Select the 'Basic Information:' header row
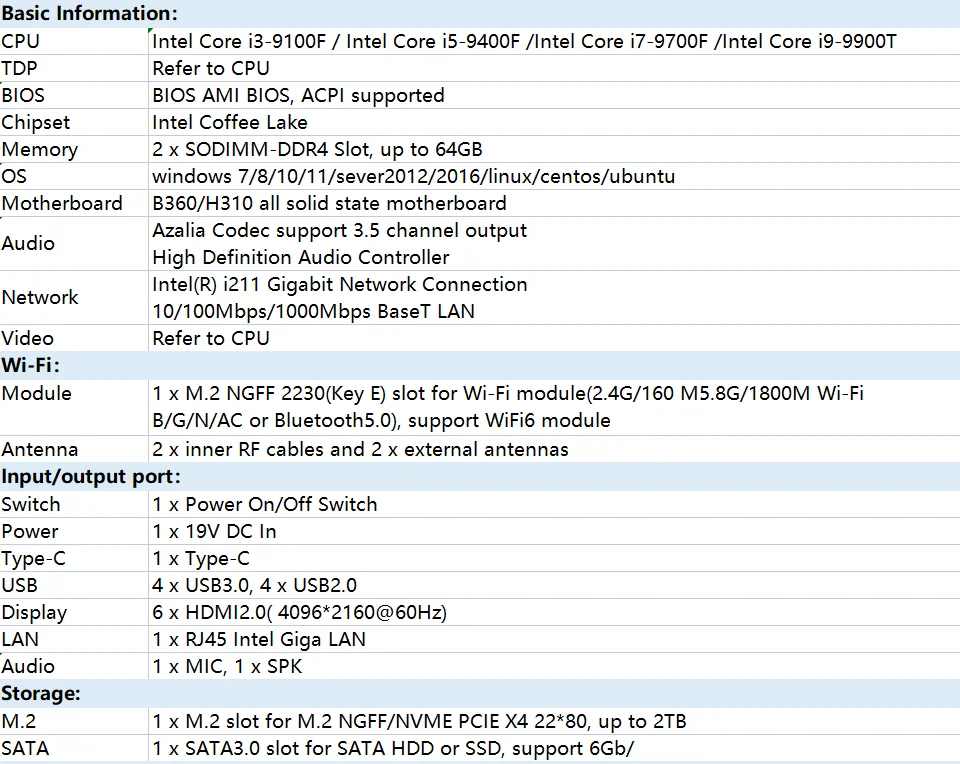Screen dimensions: 960x764 click(x=480, y=13)
